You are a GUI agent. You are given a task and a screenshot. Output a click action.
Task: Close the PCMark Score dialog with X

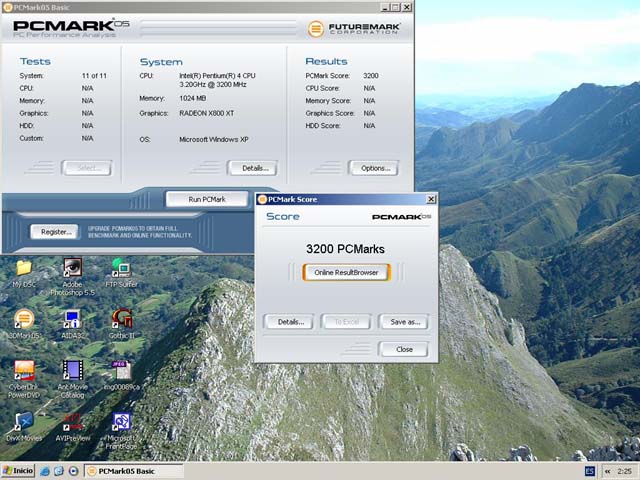click(431, 199)
